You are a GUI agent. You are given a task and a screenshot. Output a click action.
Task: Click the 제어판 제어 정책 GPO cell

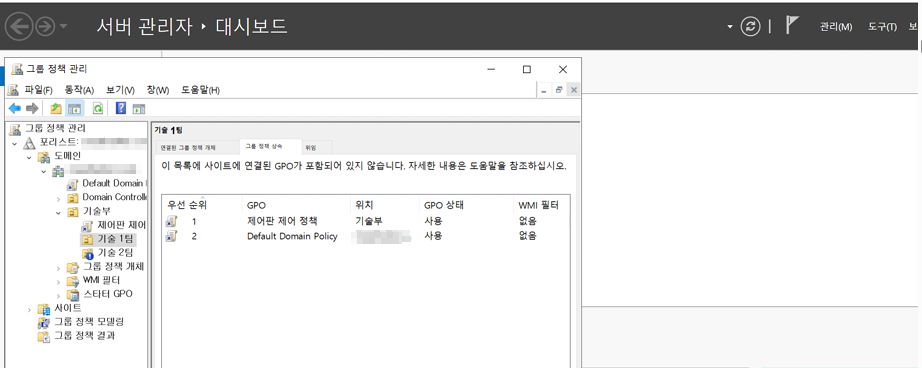click(282, 222)
